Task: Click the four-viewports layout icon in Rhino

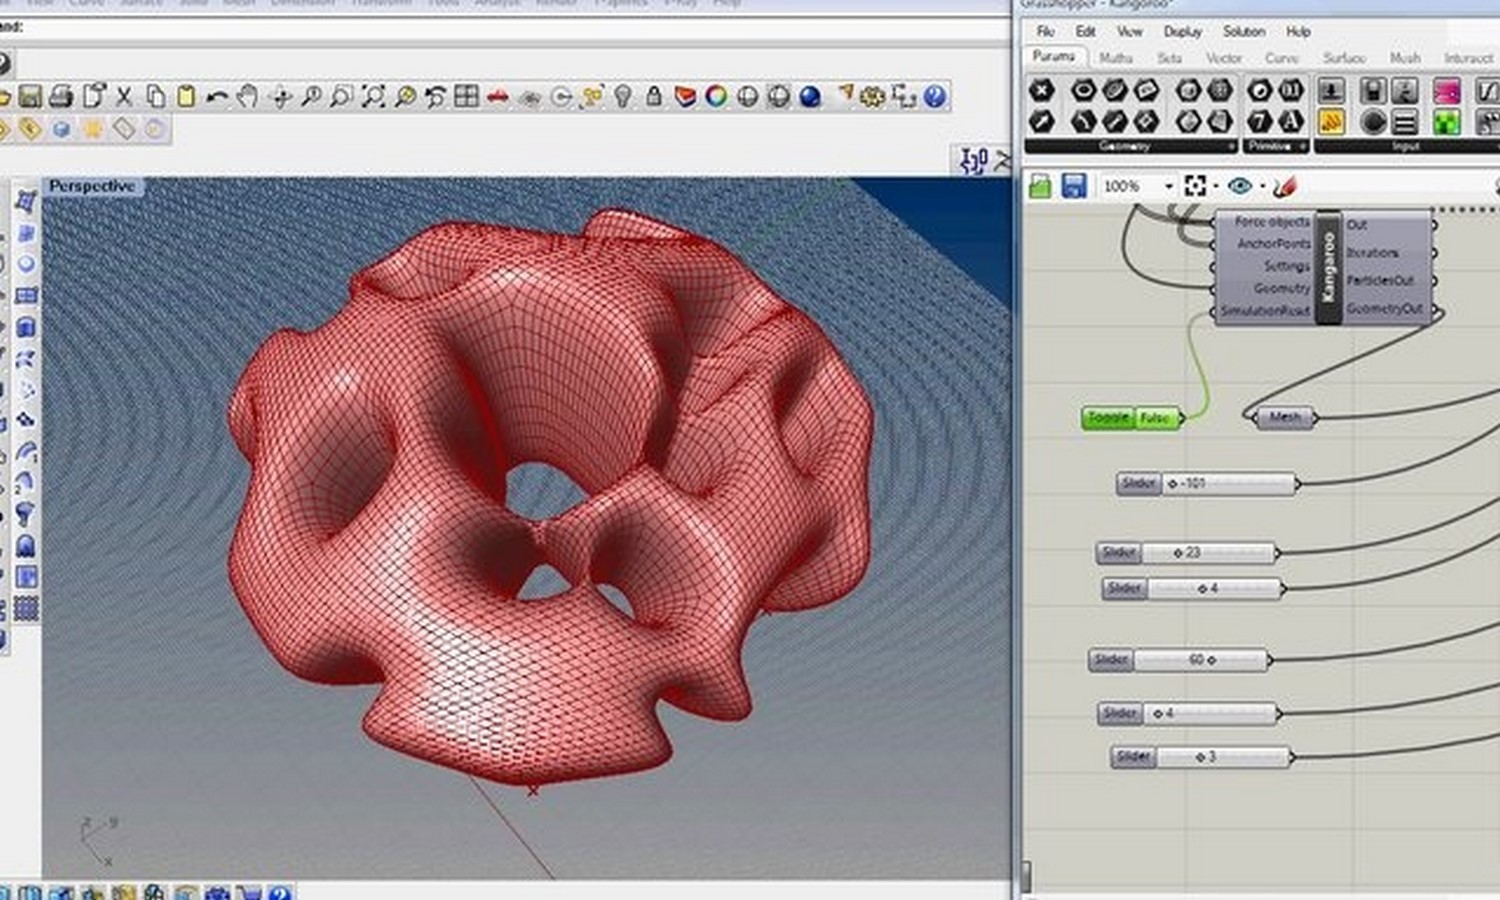Action: point(466,96)
